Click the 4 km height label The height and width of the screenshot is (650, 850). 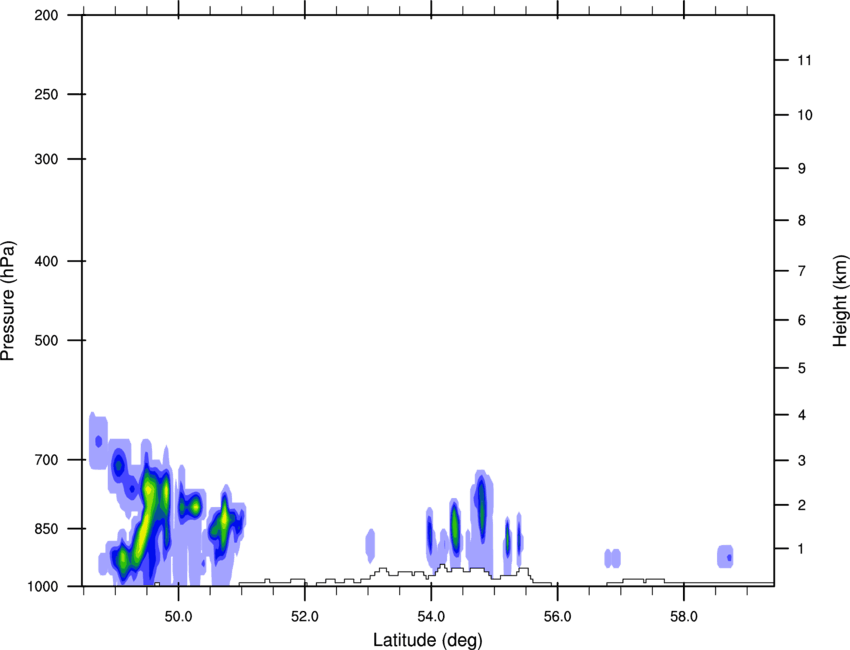point(802,415)
